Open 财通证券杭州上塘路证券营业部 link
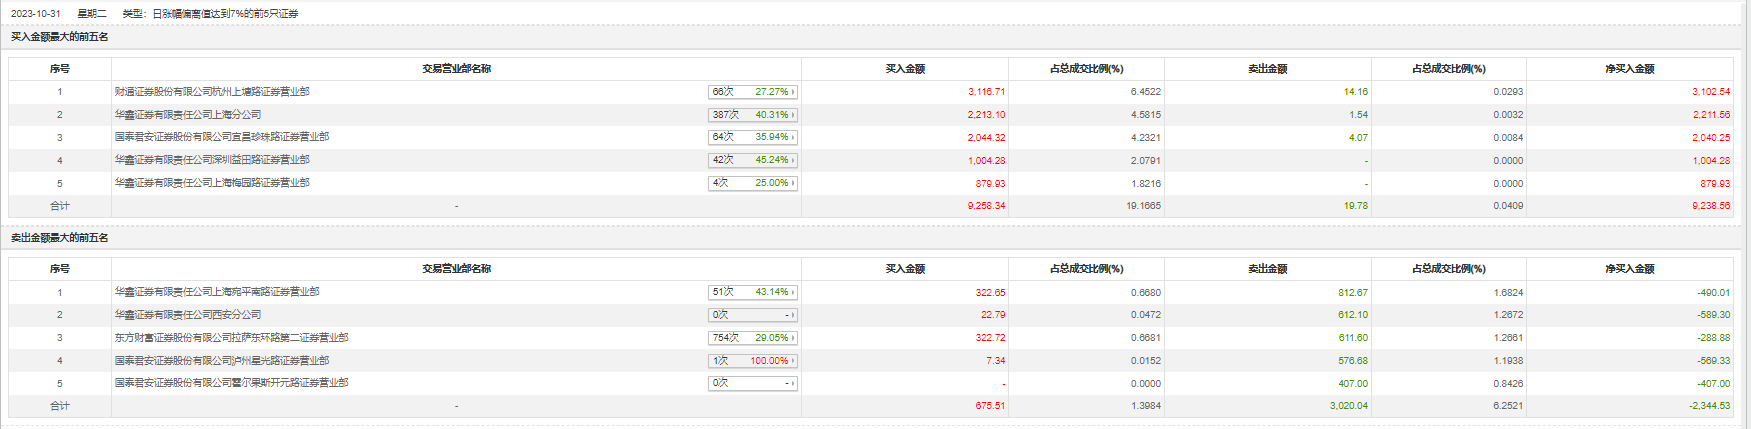 click(212, 92)
